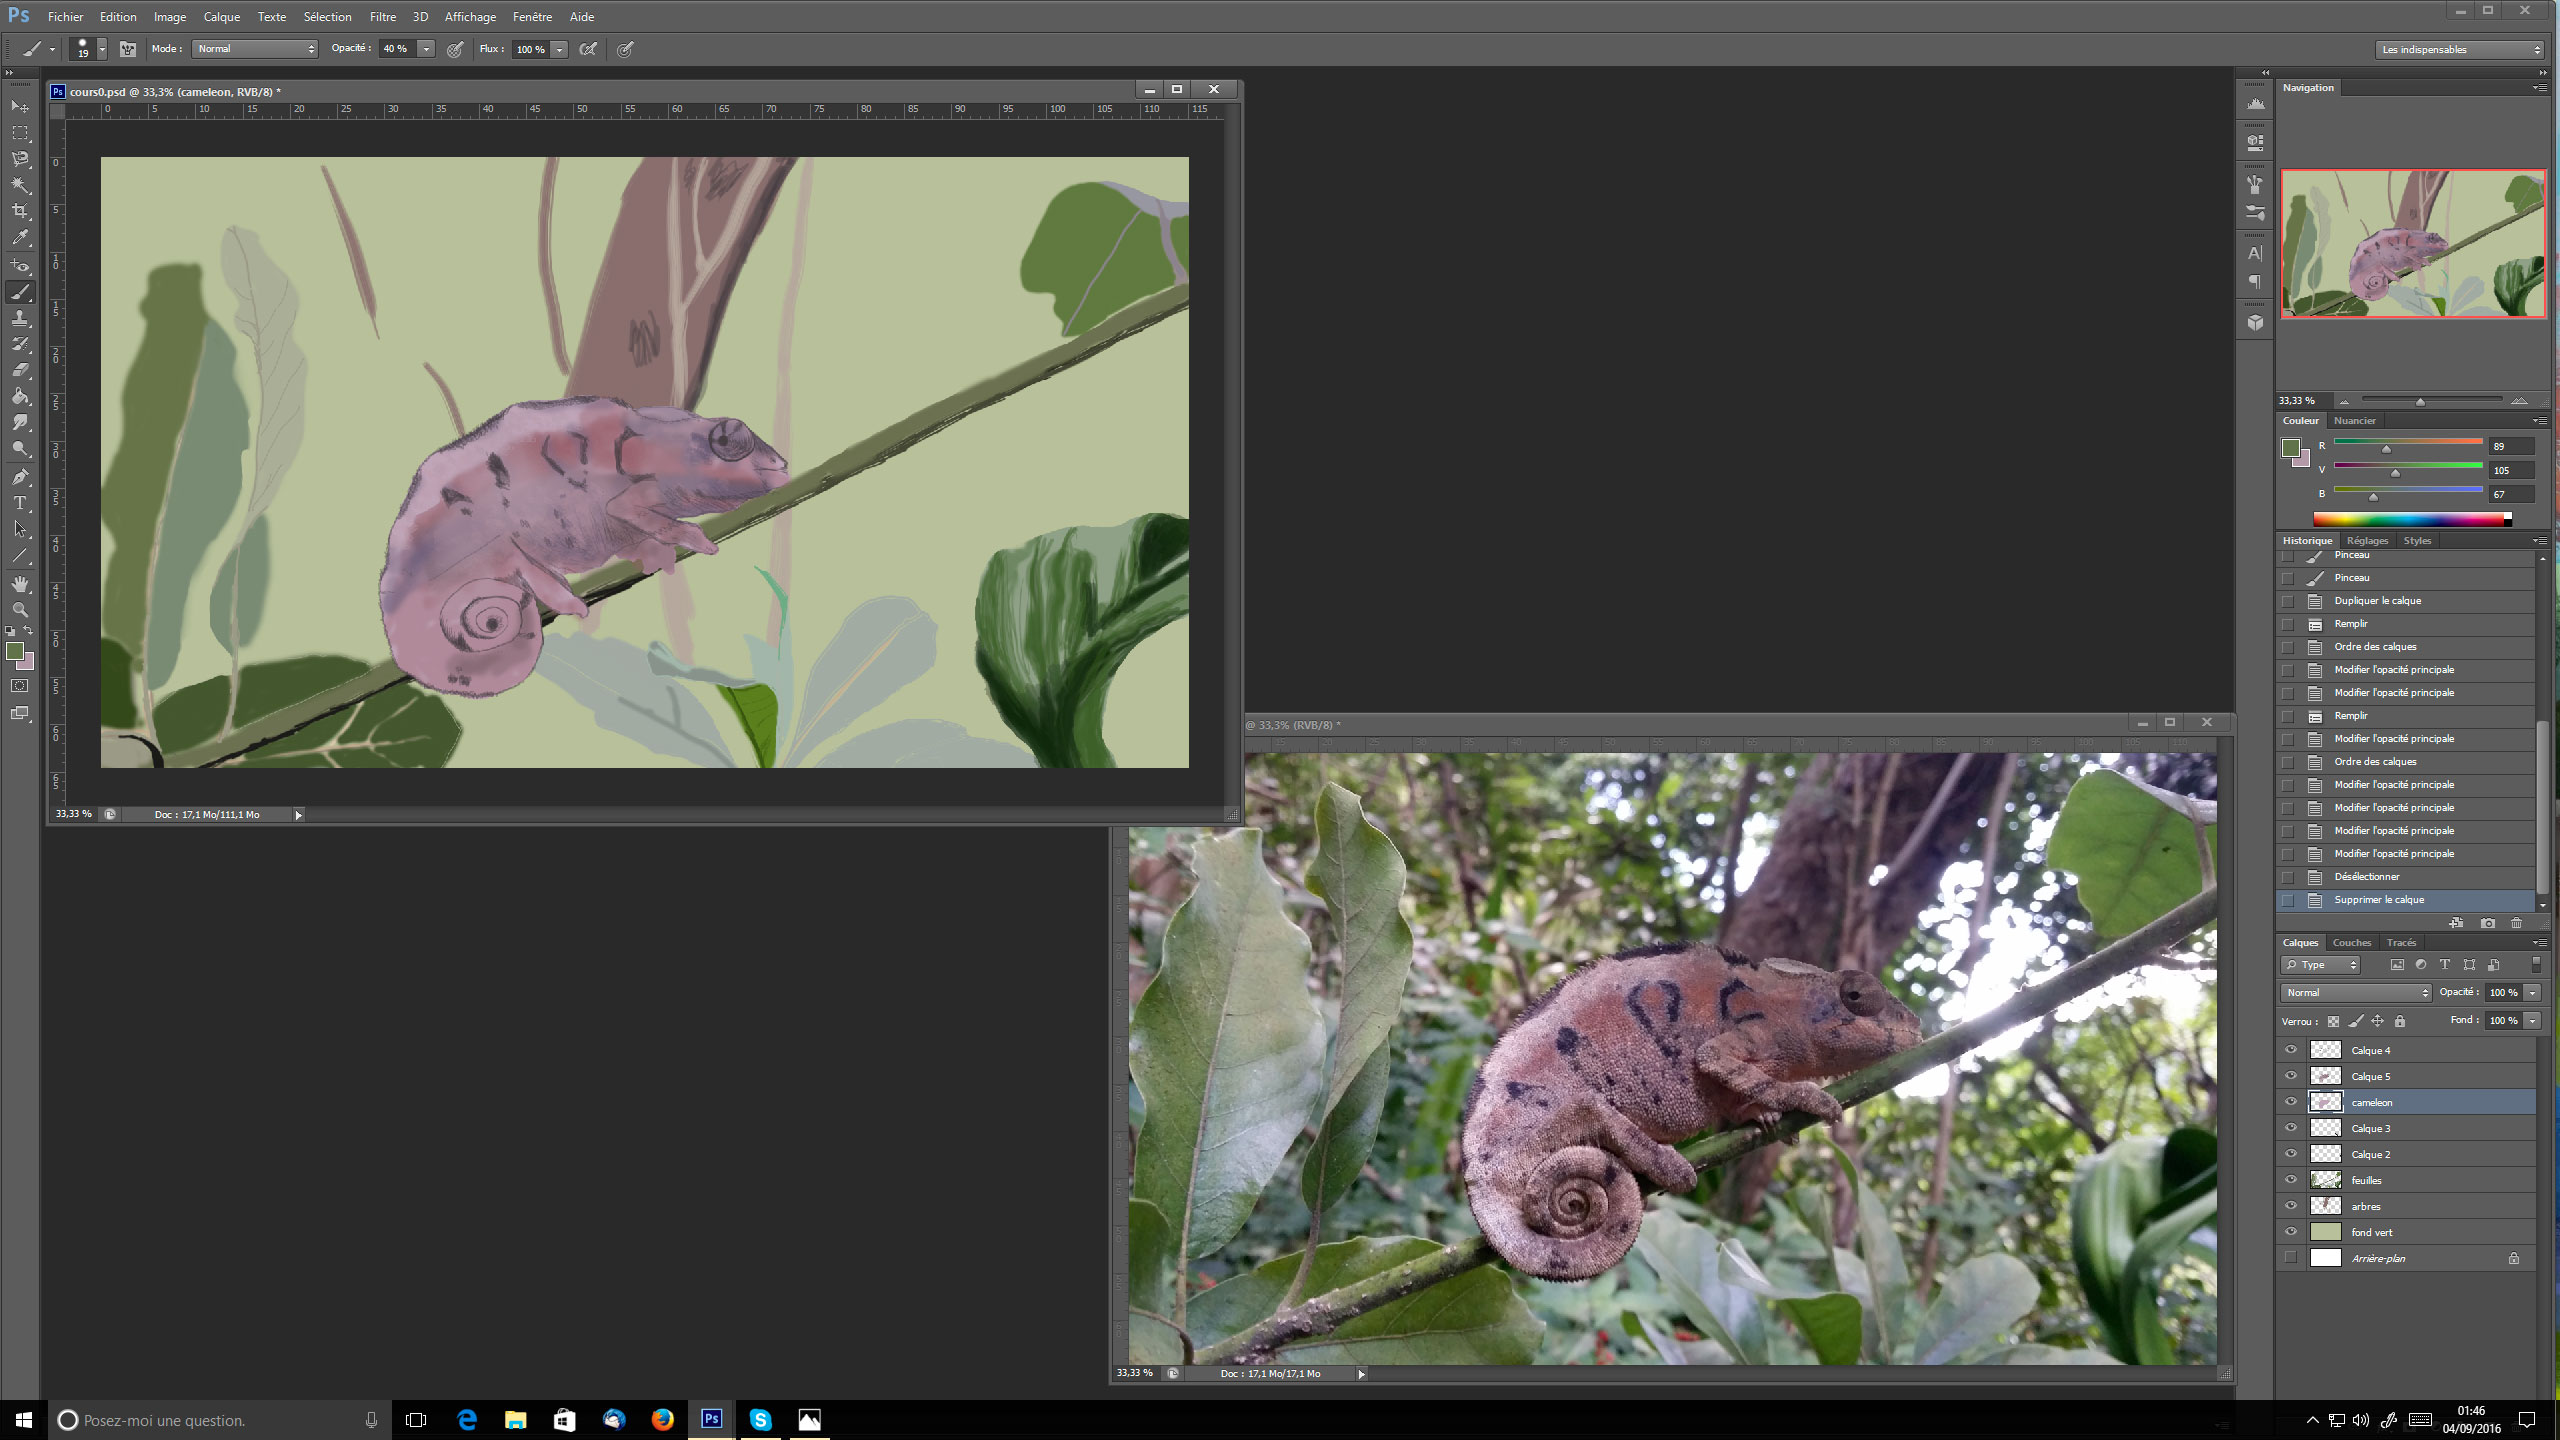Image resolution: width=2560 pixels, height=1440 pixels.
Task: Show the Arrière-plan layer
Action: [x=2290, y=1258]
